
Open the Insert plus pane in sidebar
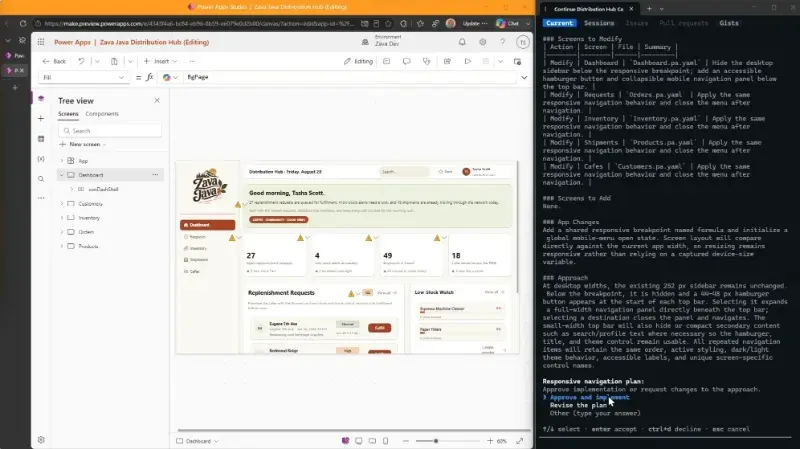coord(41,118)
